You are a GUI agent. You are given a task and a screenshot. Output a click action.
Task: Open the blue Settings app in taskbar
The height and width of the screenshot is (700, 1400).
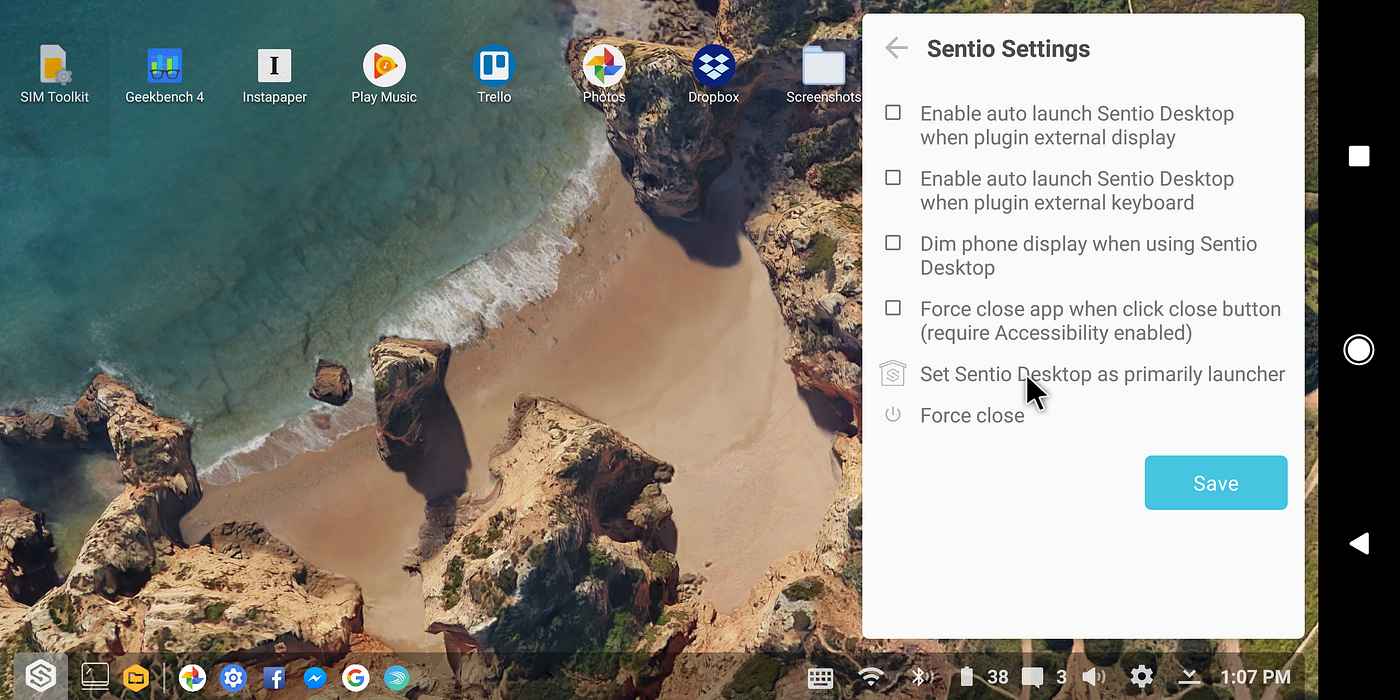233,678
